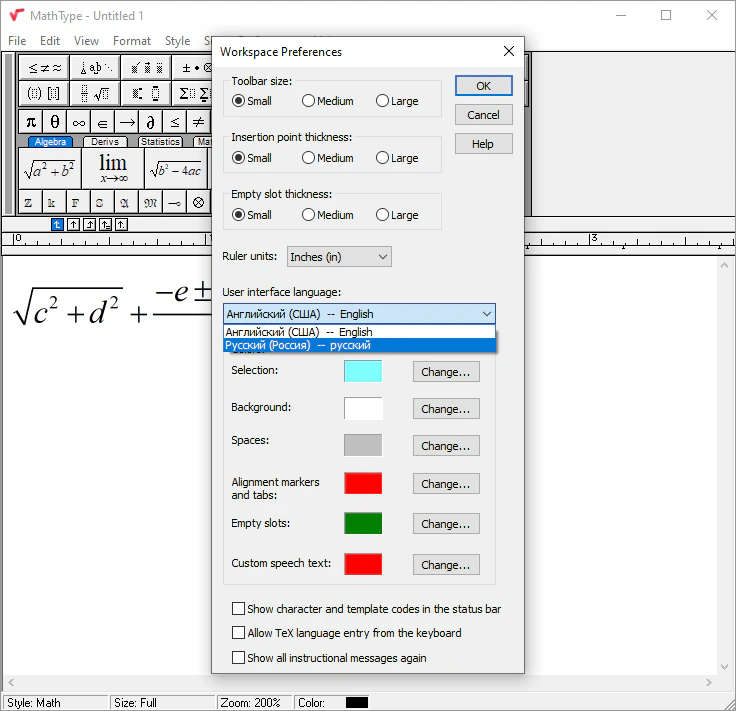Close the Workspace Preferences dialog

[508, 51]
